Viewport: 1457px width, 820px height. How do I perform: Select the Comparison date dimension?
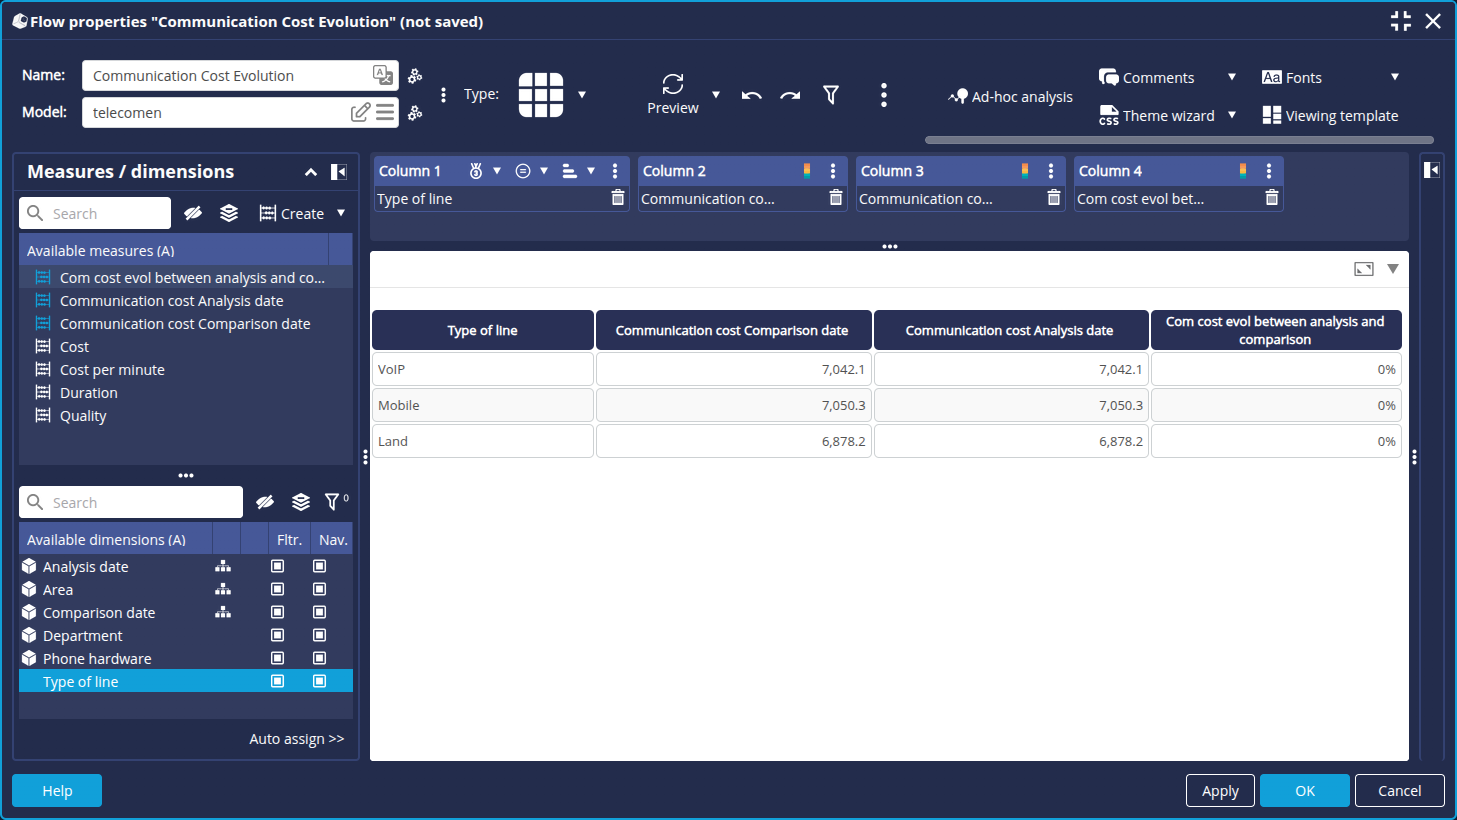99,613
